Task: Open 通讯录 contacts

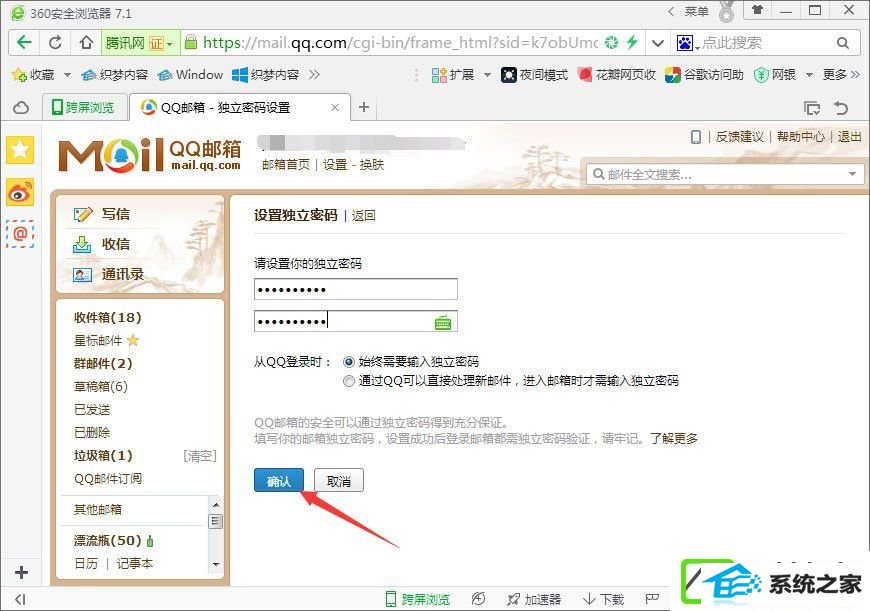Action: coord(122,274)
